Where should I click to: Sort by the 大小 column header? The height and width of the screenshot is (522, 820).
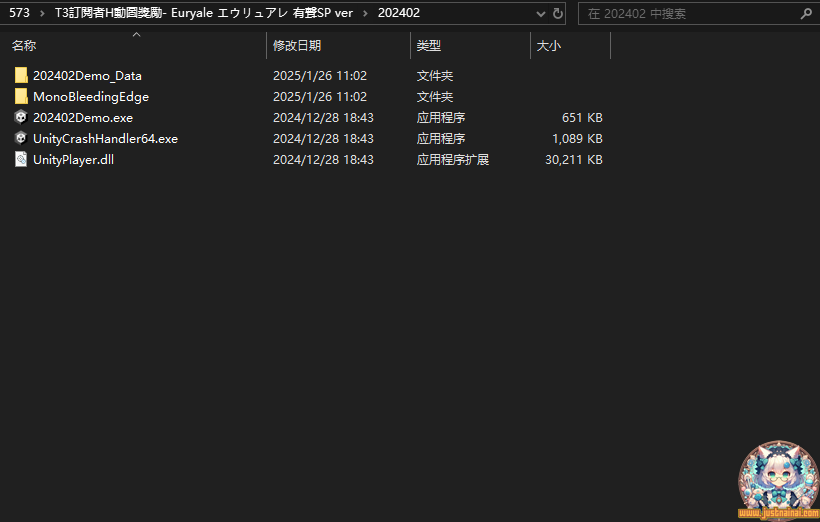point(549,46)
